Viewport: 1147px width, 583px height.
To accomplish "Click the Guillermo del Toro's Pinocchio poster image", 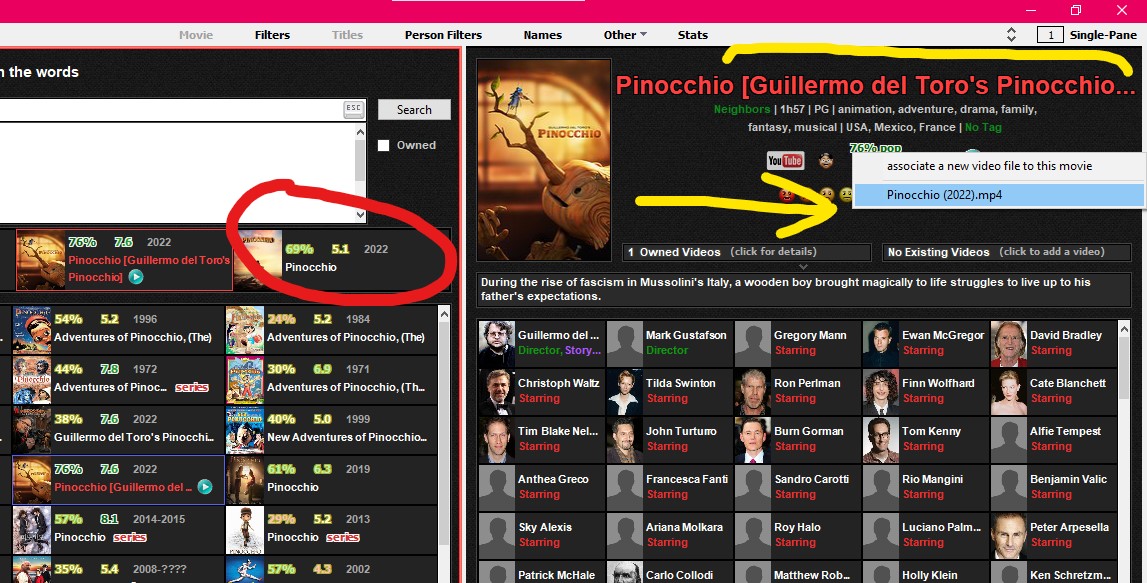I will [544, 160].
